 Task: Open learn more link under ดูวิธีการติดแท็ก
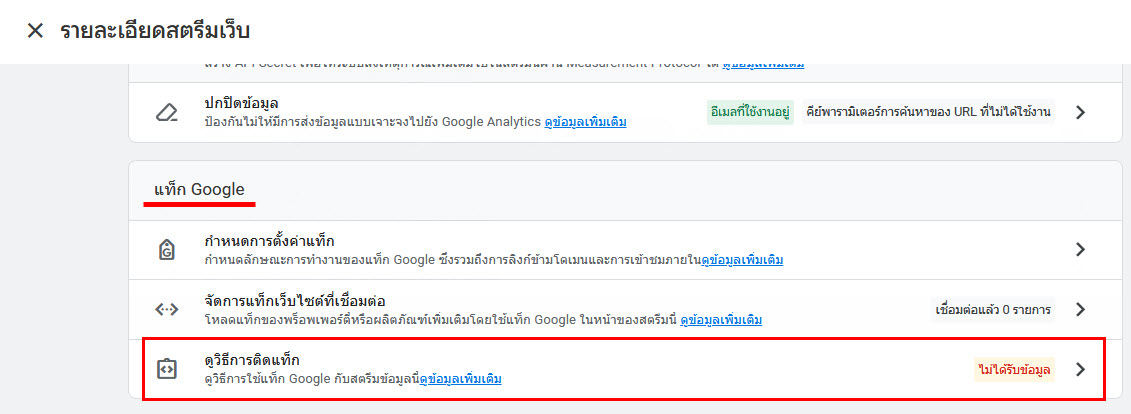point(460,378)
